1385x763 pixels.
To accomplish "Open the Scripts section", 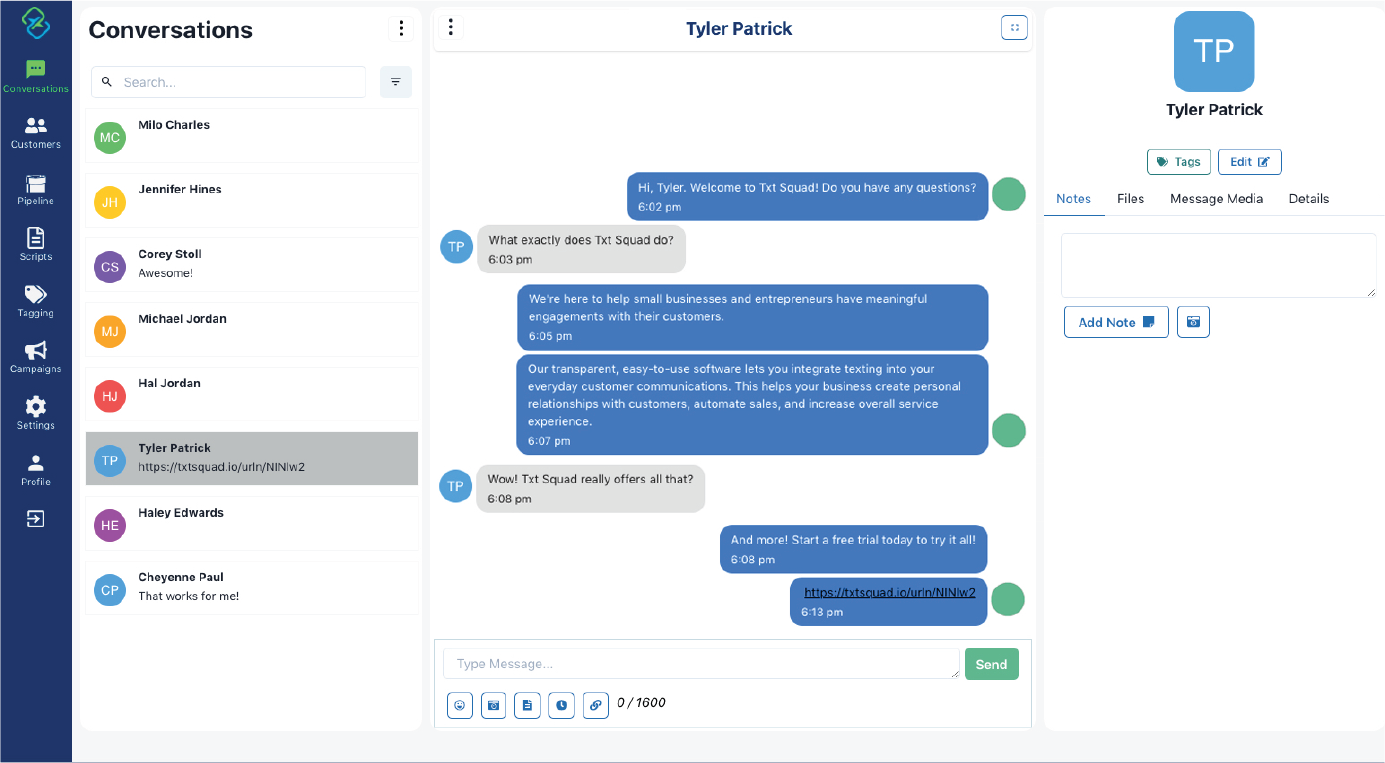I will tap(36, 245).
